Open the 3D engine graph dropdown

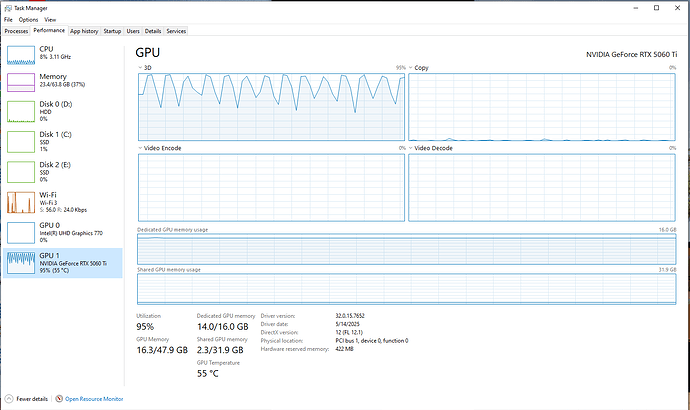click(140, 68)
